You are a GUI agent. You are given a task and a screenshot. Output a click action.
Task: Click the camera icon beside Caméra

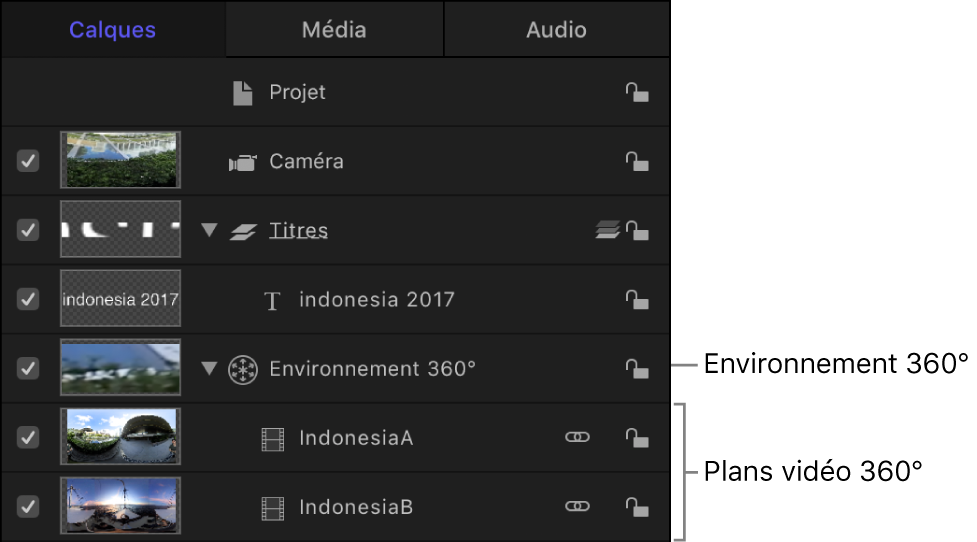click(x=242, y=162)
